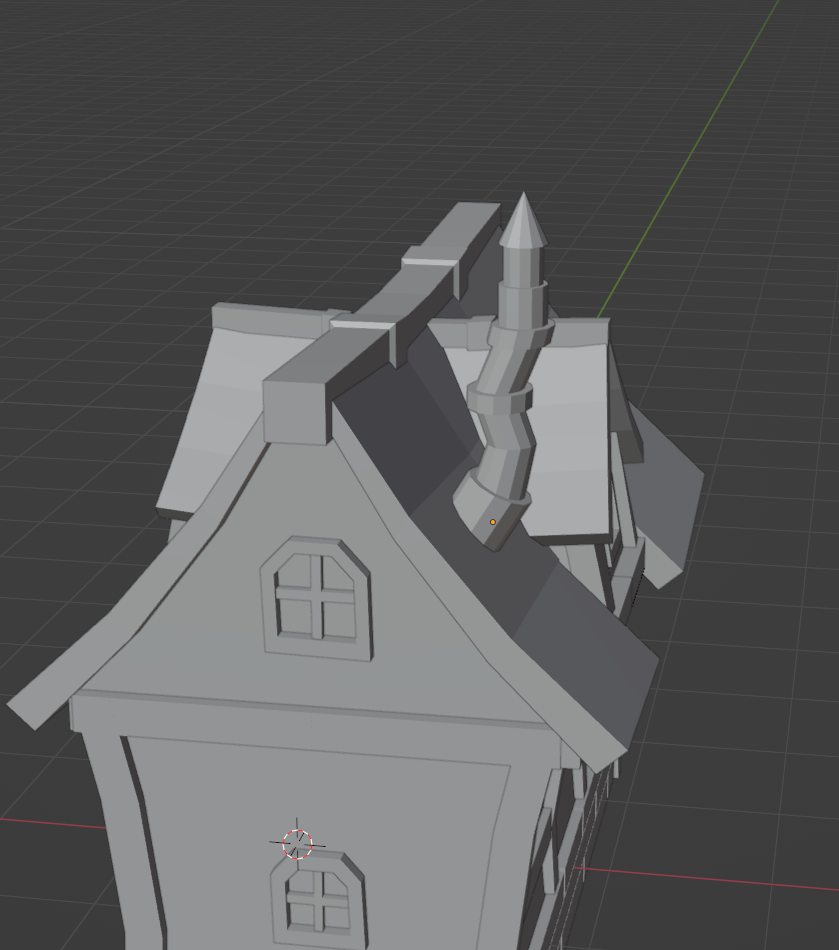The width and height of the screenshot is (839, 950).
Task: Select the upper gable window with cross frame
Action: (316, 599)
